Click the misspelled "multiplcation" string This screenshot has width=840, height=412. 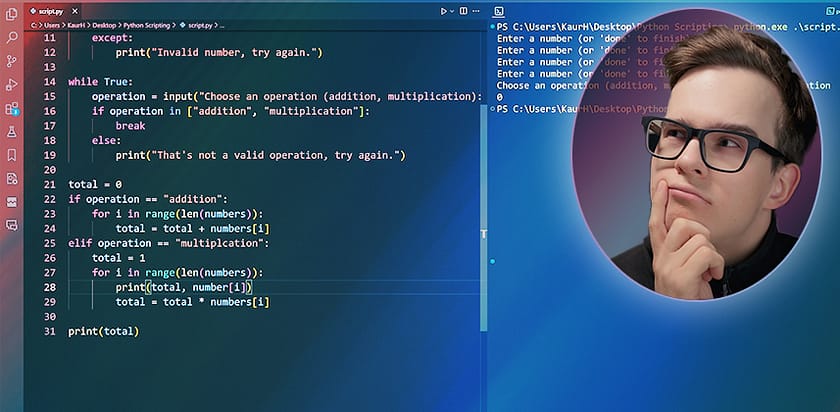pos(222,243)
